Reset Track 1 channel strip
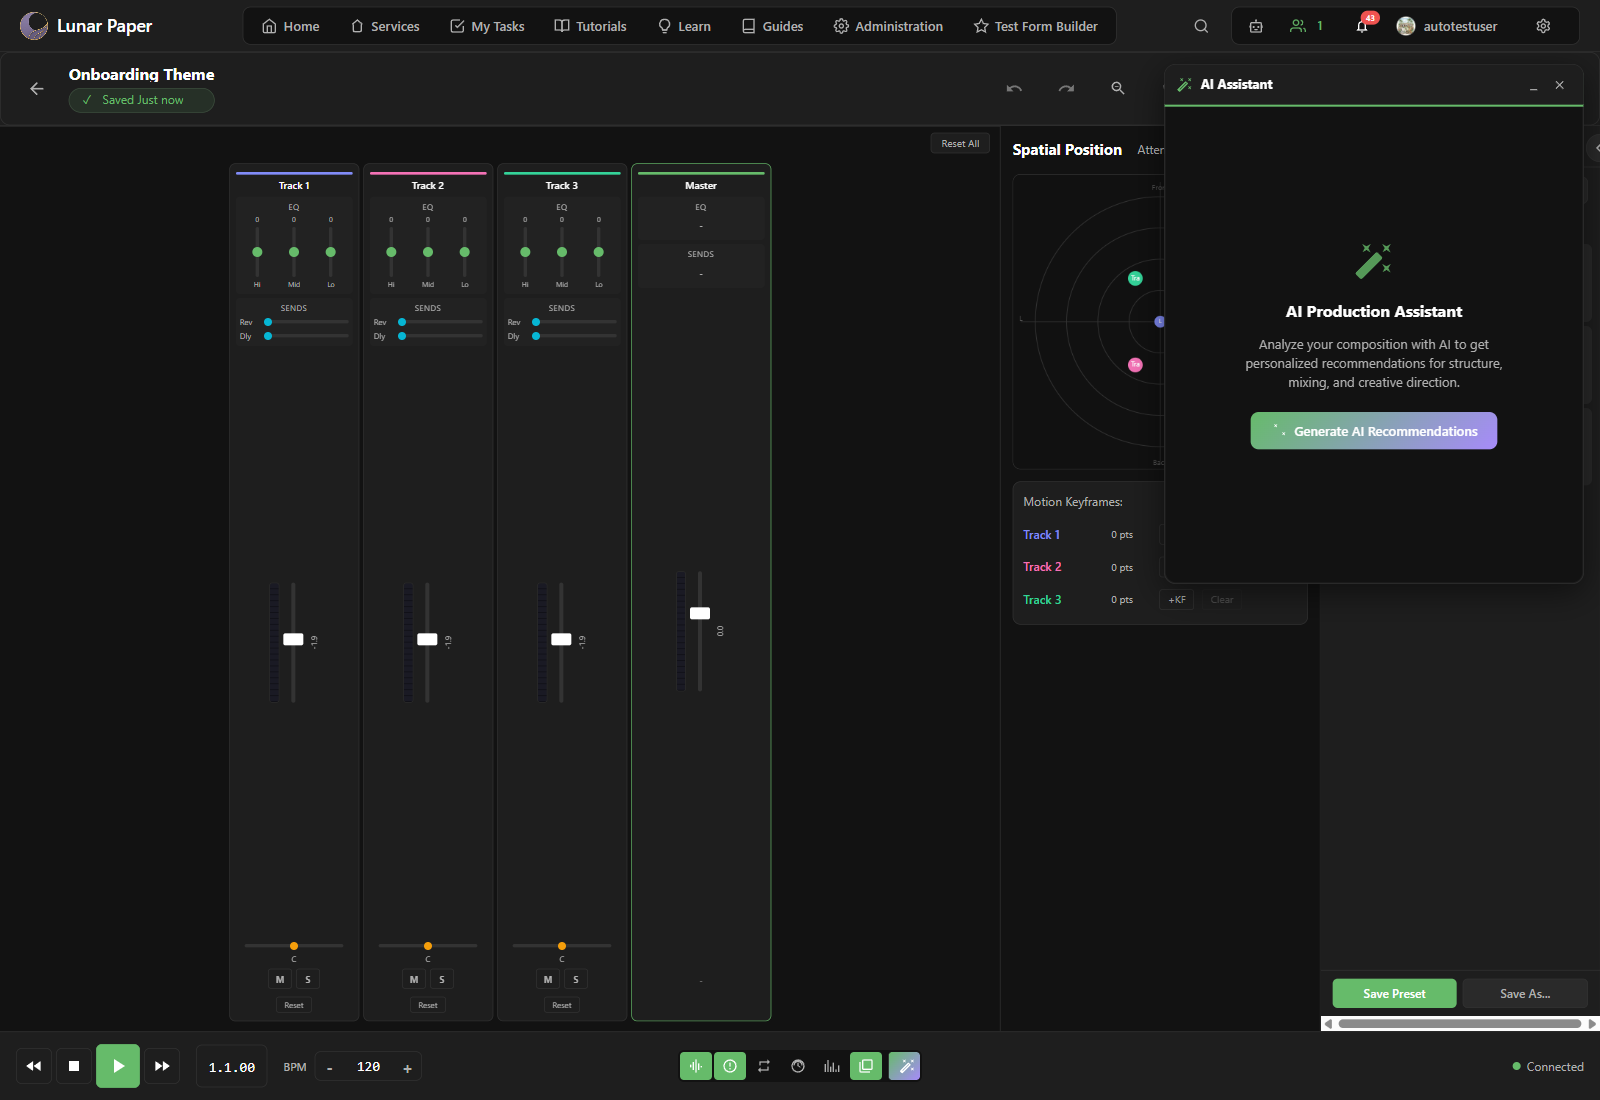The width and height of the screenshot is (1600, 1100). point(294,1005)
